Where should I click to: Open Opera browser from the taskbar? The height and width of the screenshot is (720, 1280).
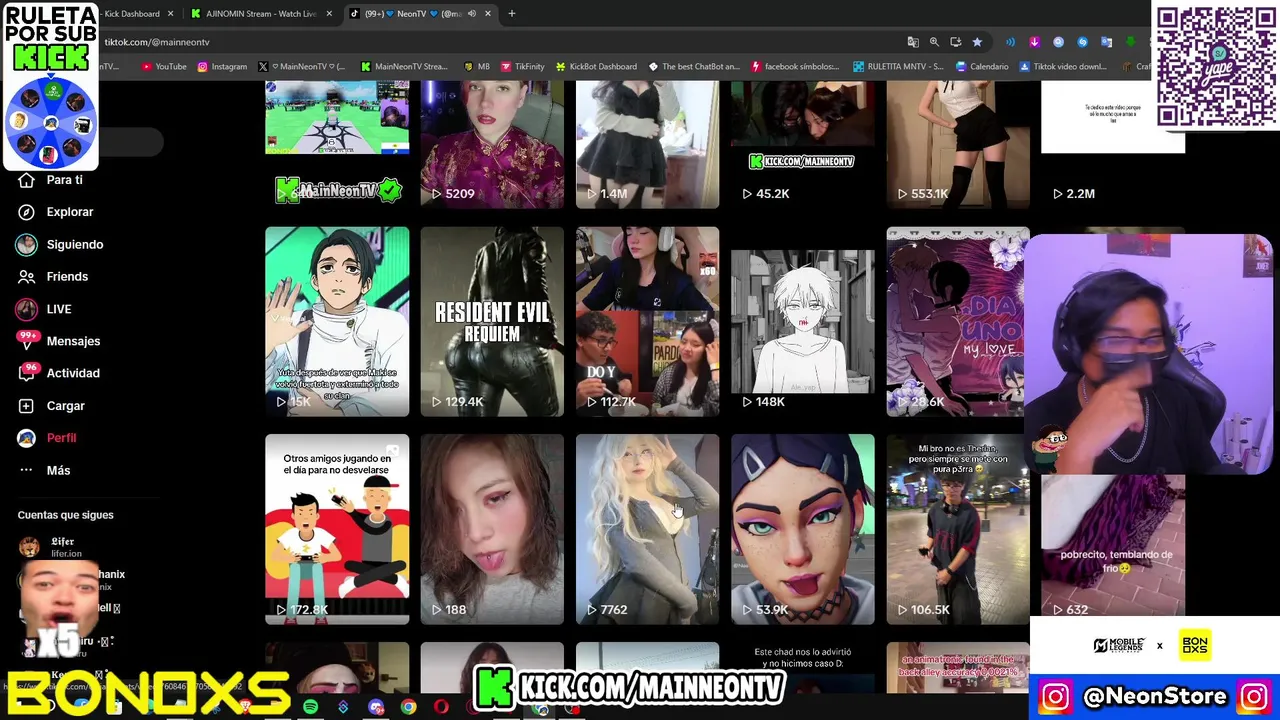[x=441, y=707]
